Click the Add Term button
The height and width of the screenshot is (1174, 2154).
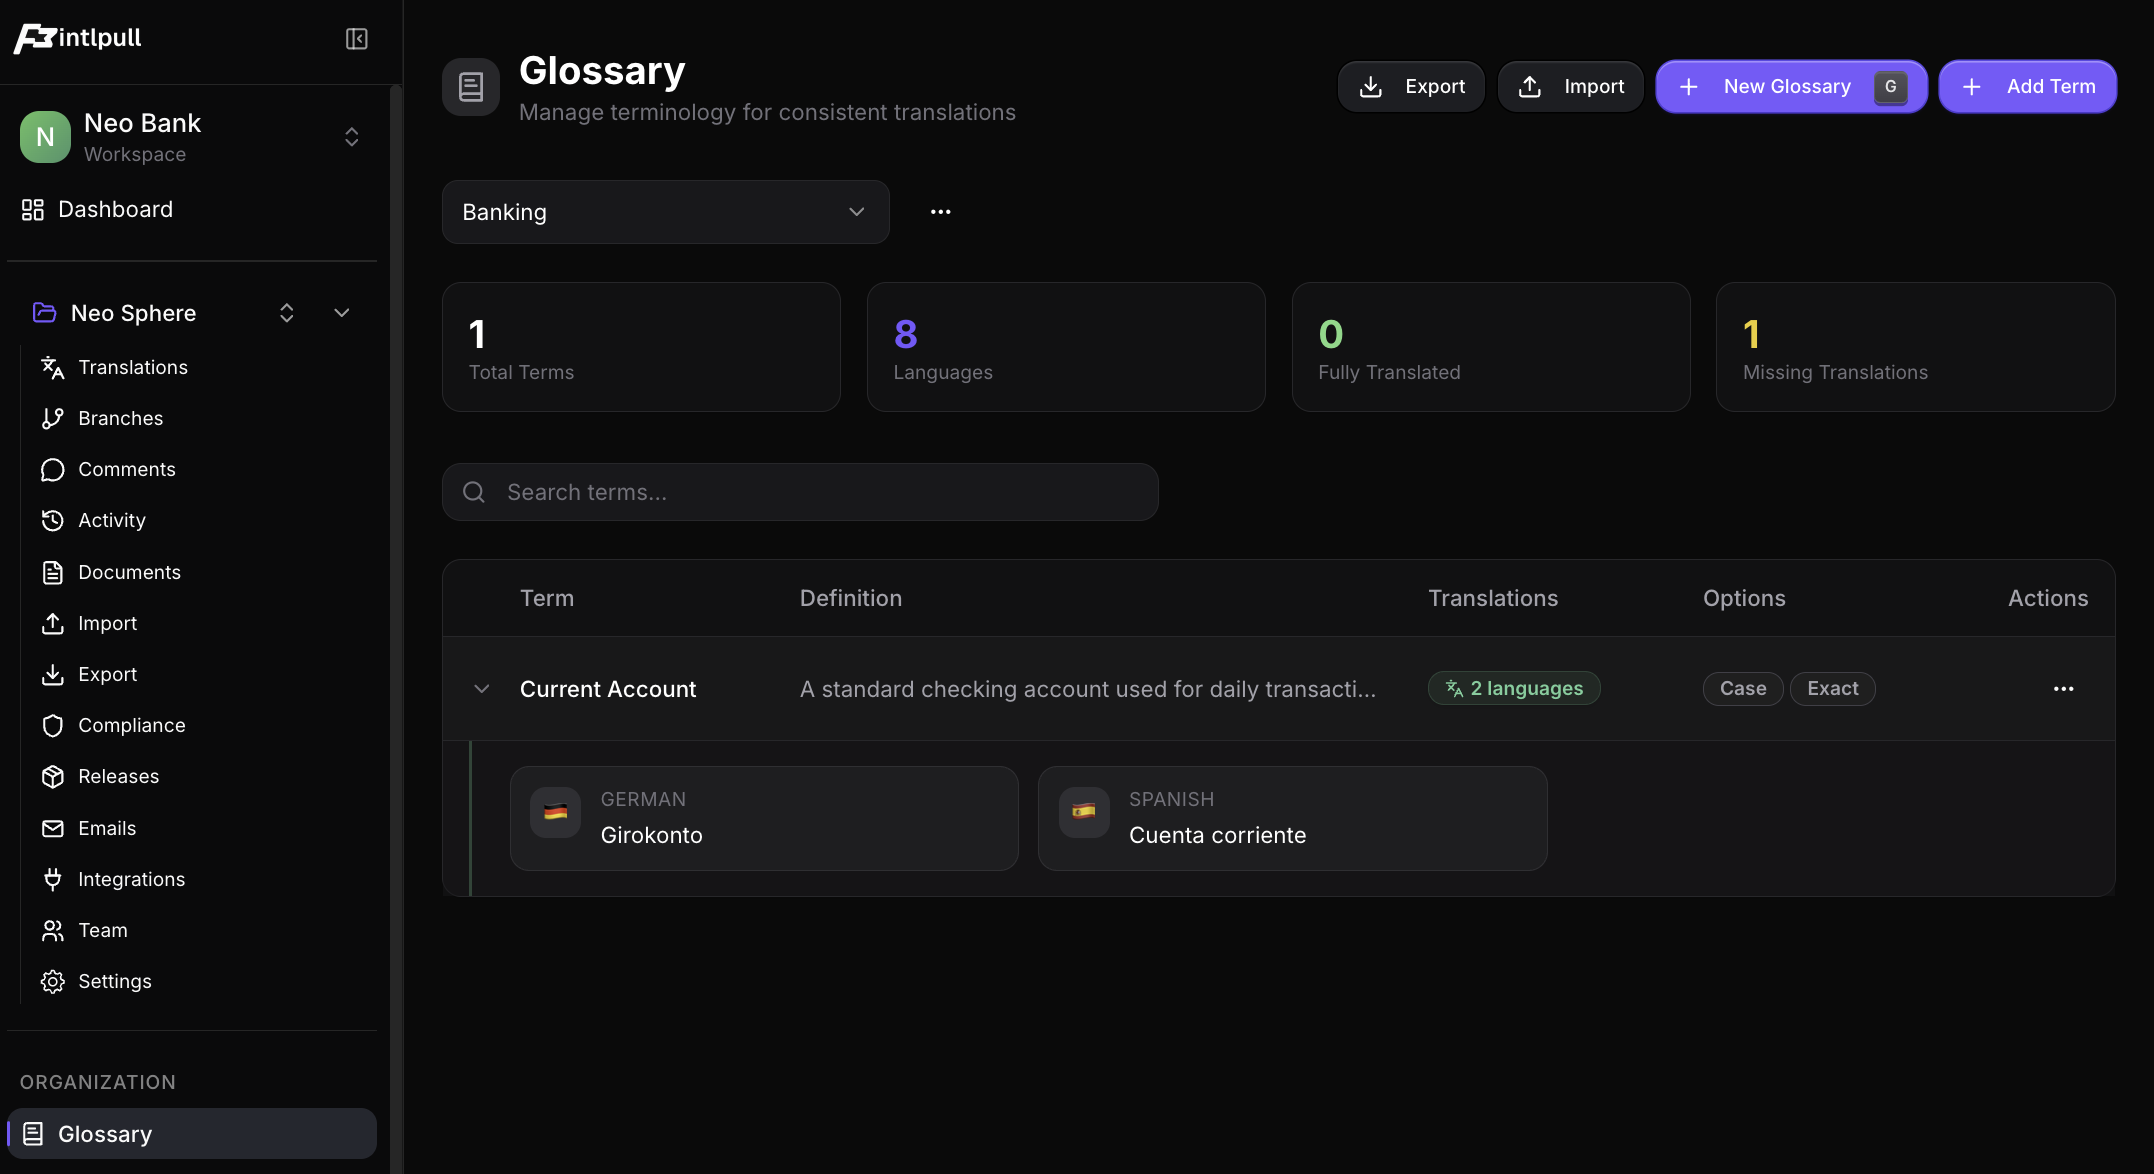(2027, 86)
